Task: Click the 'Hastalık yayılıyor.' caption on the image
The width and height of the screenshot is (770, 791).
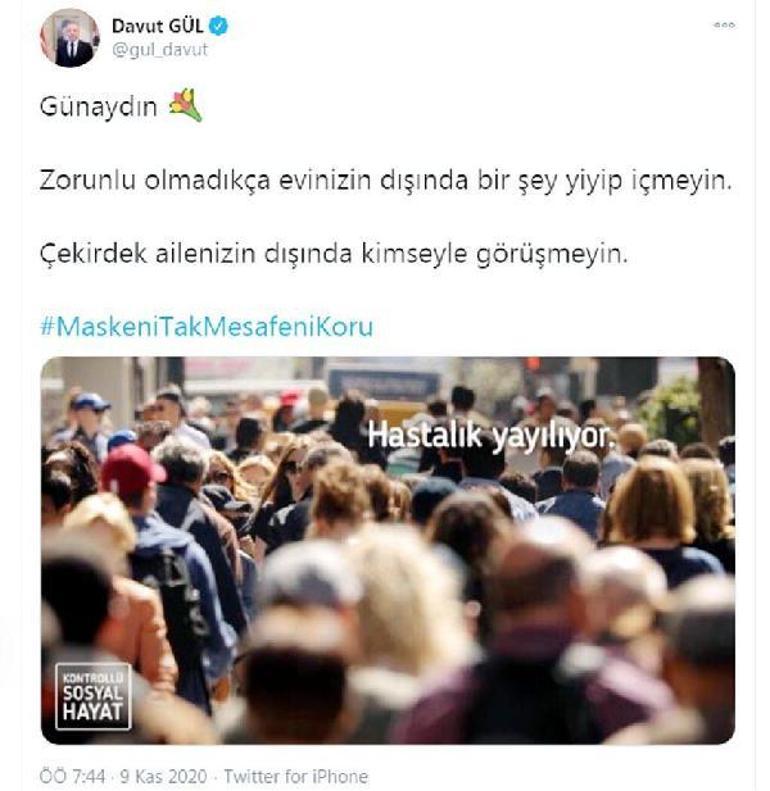Action: click(491, 436)
